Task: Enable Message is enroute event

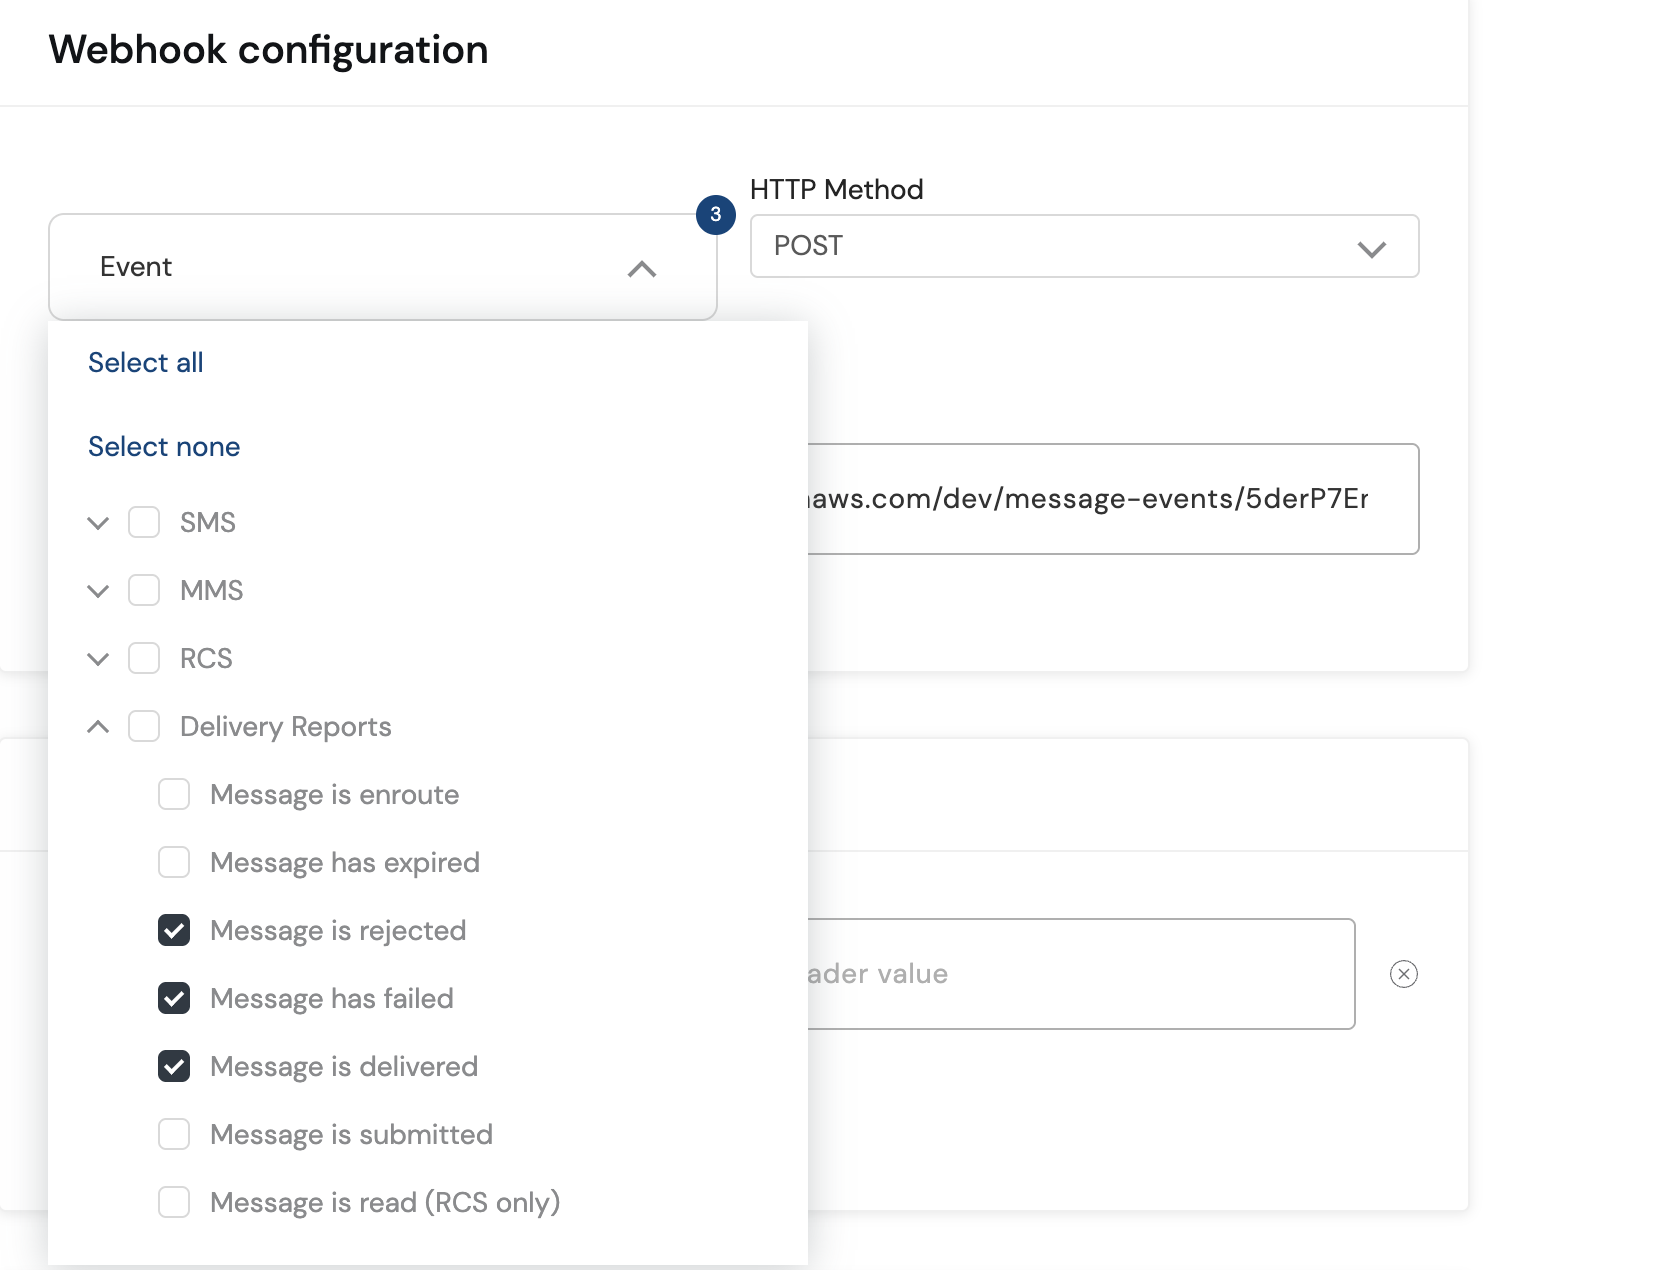Action: pos(174,794)
